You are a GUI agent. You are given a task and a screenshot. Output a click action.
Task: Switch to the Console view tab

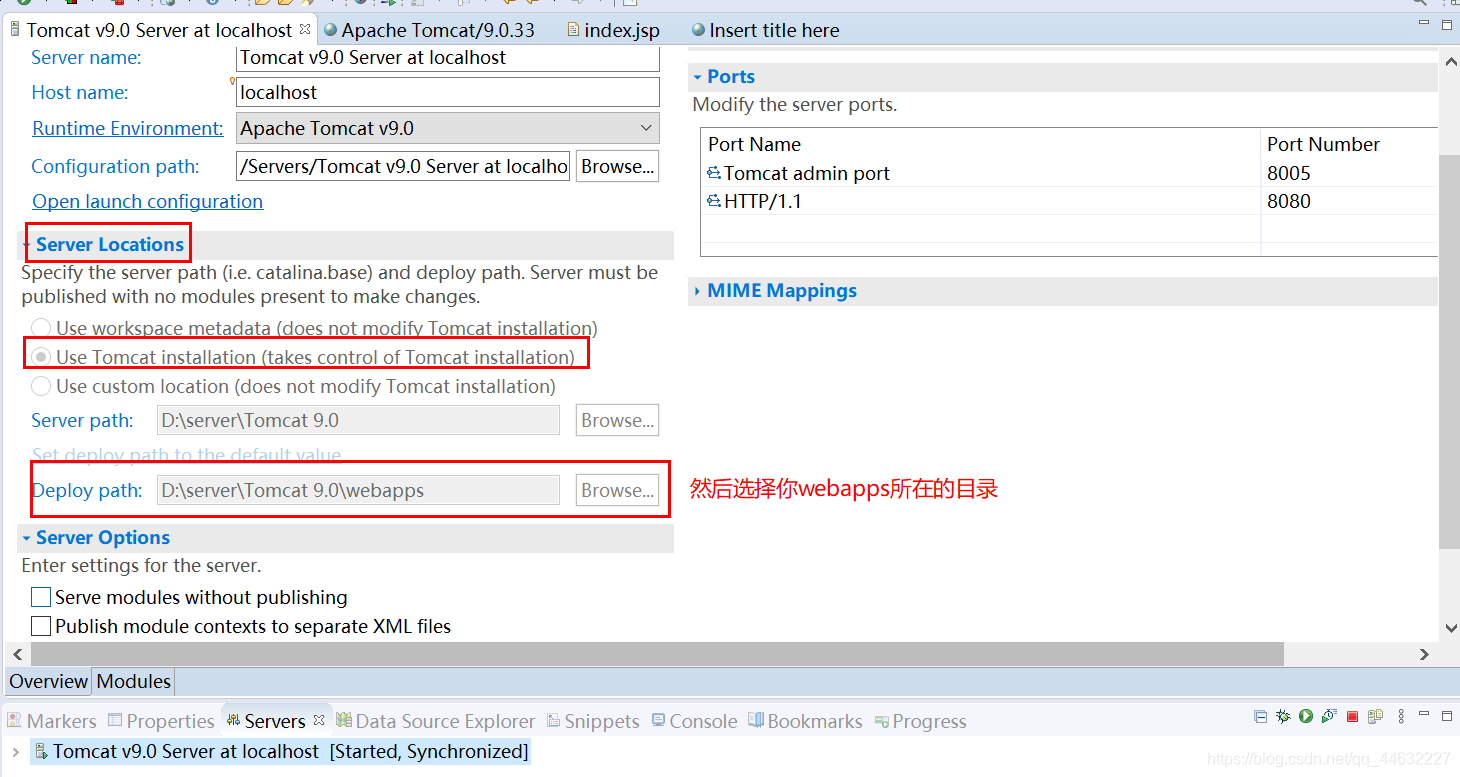coord(694,721)
